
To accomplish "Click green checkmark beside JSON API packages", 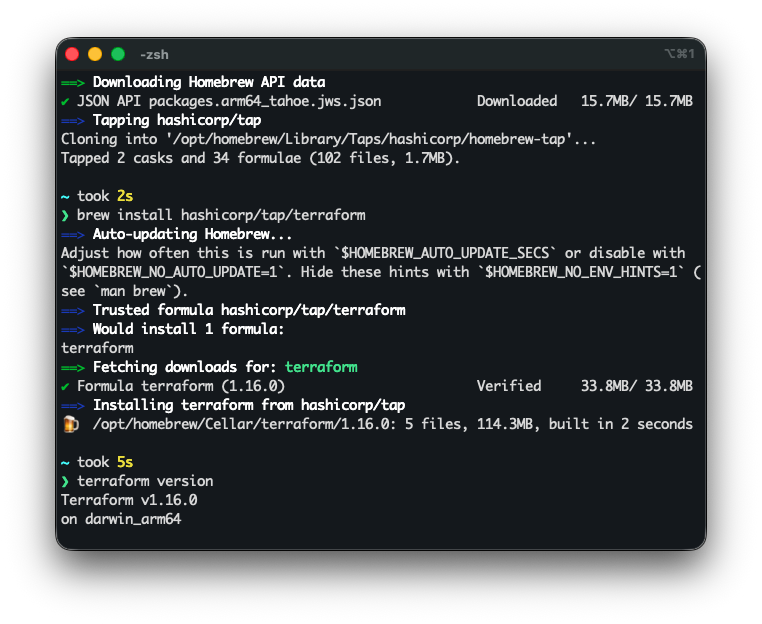I will (x=65, y=102).
